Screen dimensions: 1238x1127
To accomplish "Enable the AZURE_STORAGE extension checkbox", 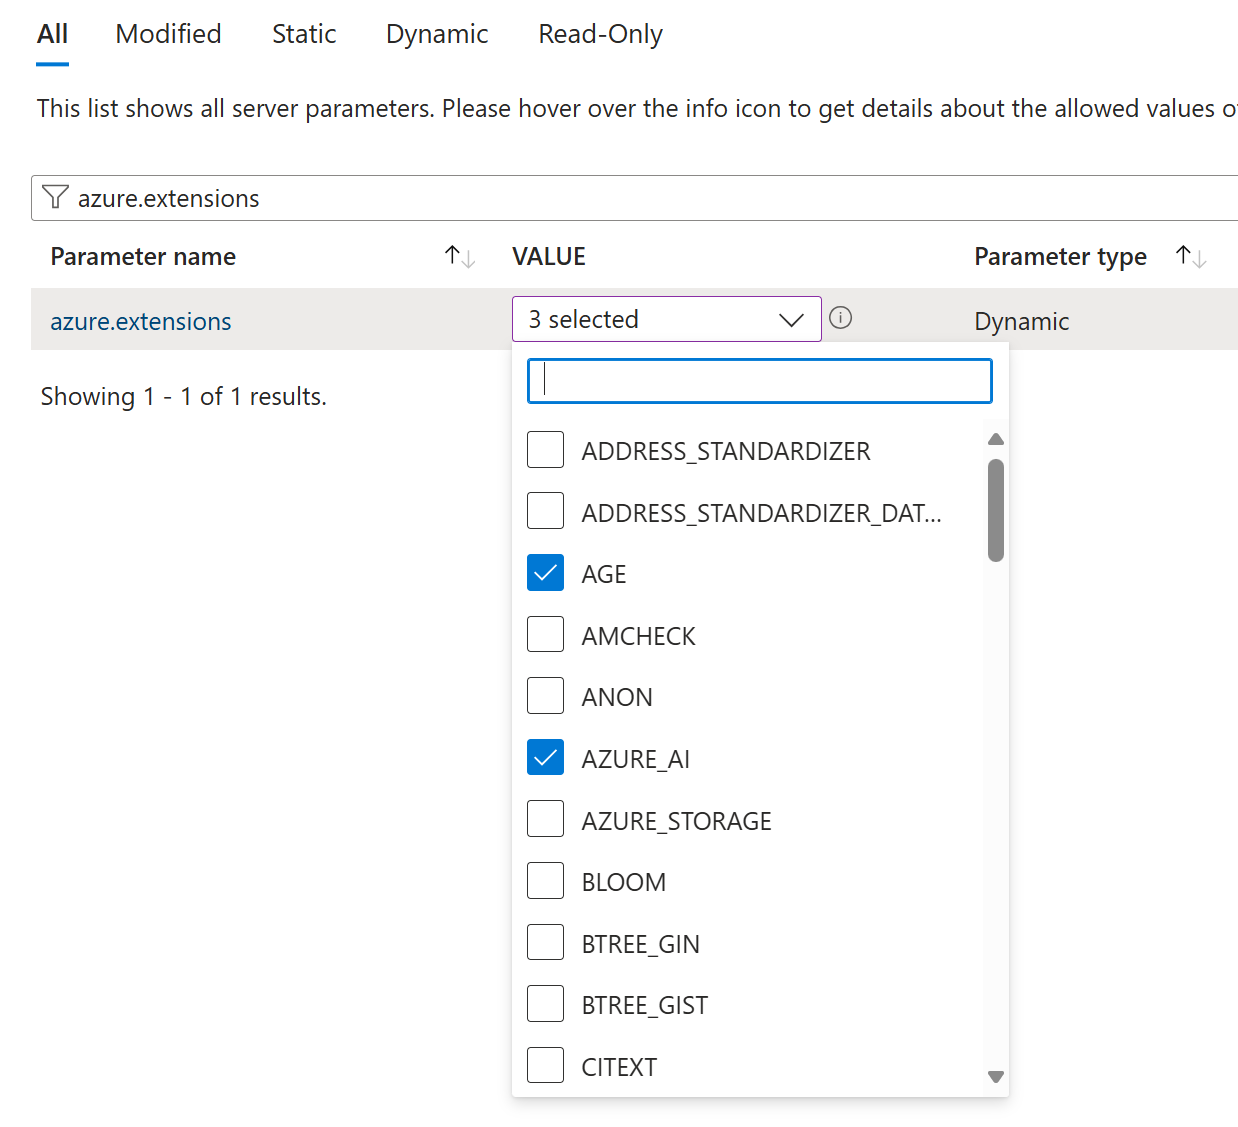I will (x=545, y=820).
